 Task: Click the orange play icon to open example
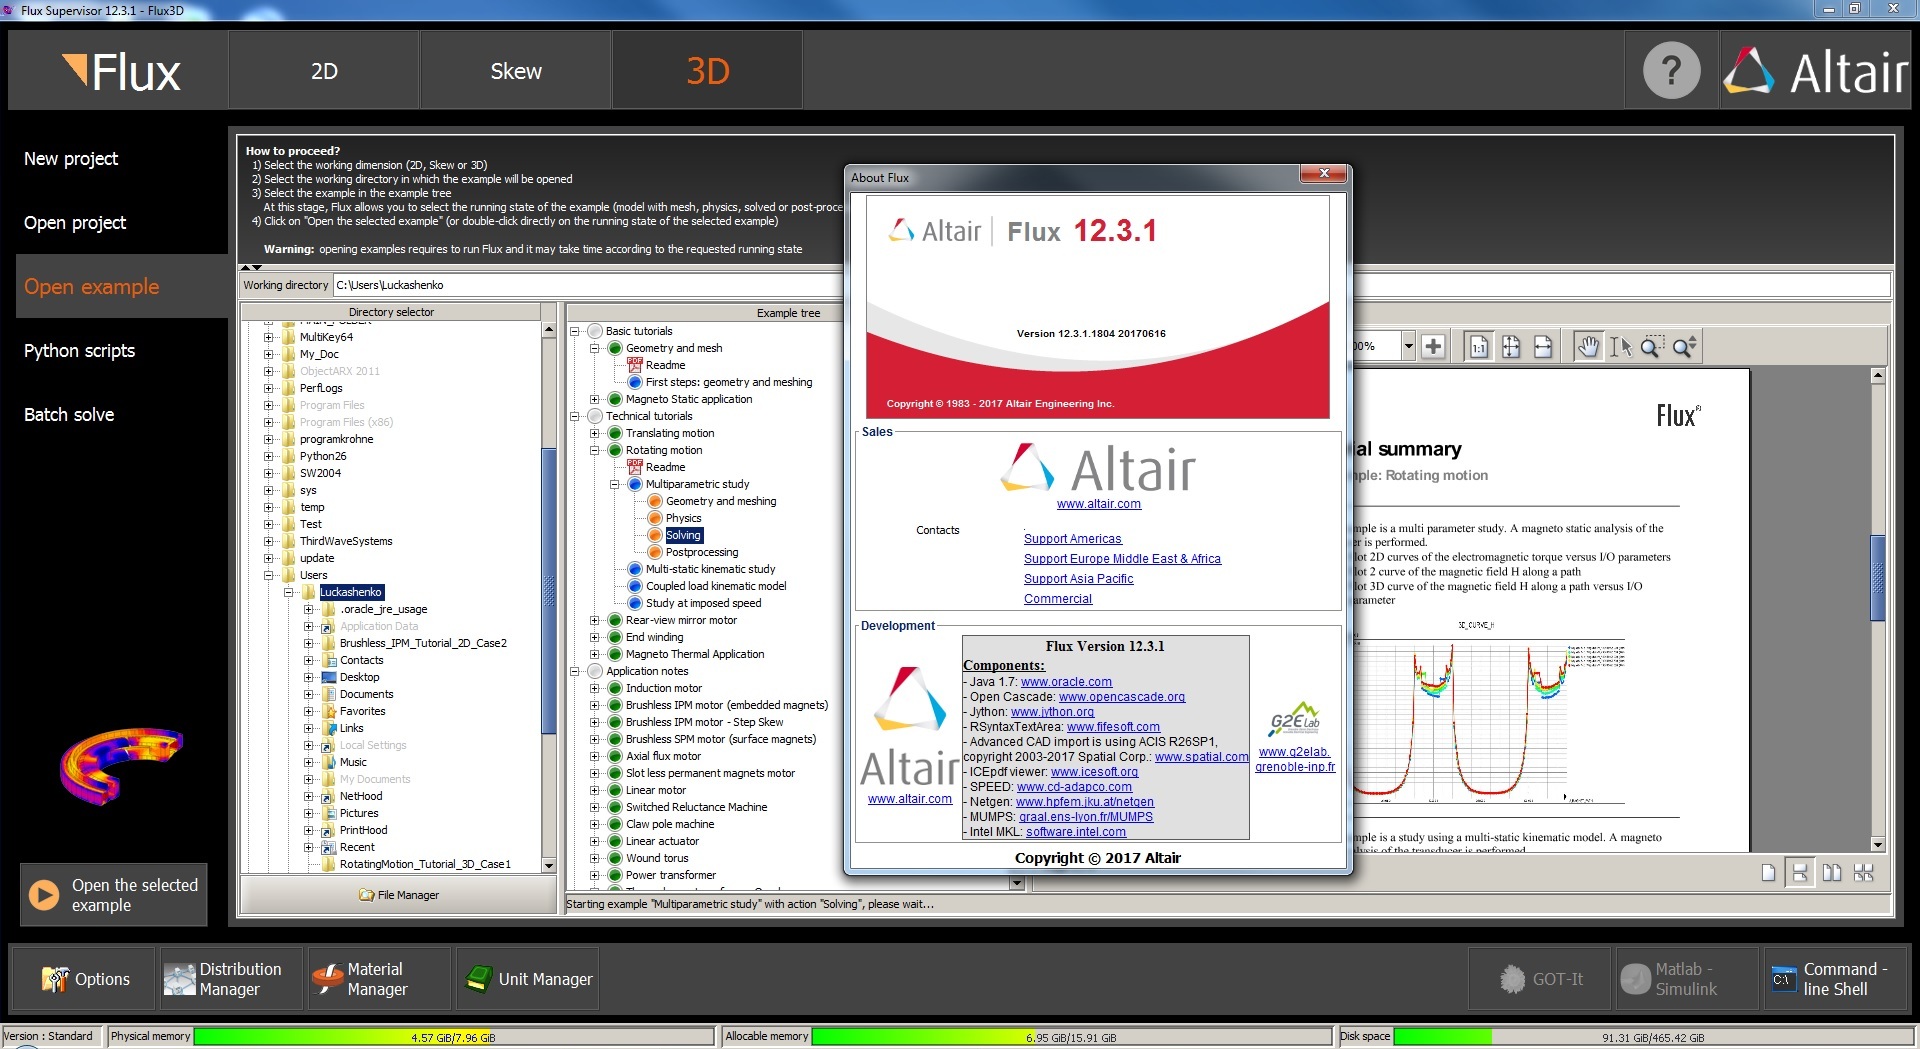[x=44, y=894]
